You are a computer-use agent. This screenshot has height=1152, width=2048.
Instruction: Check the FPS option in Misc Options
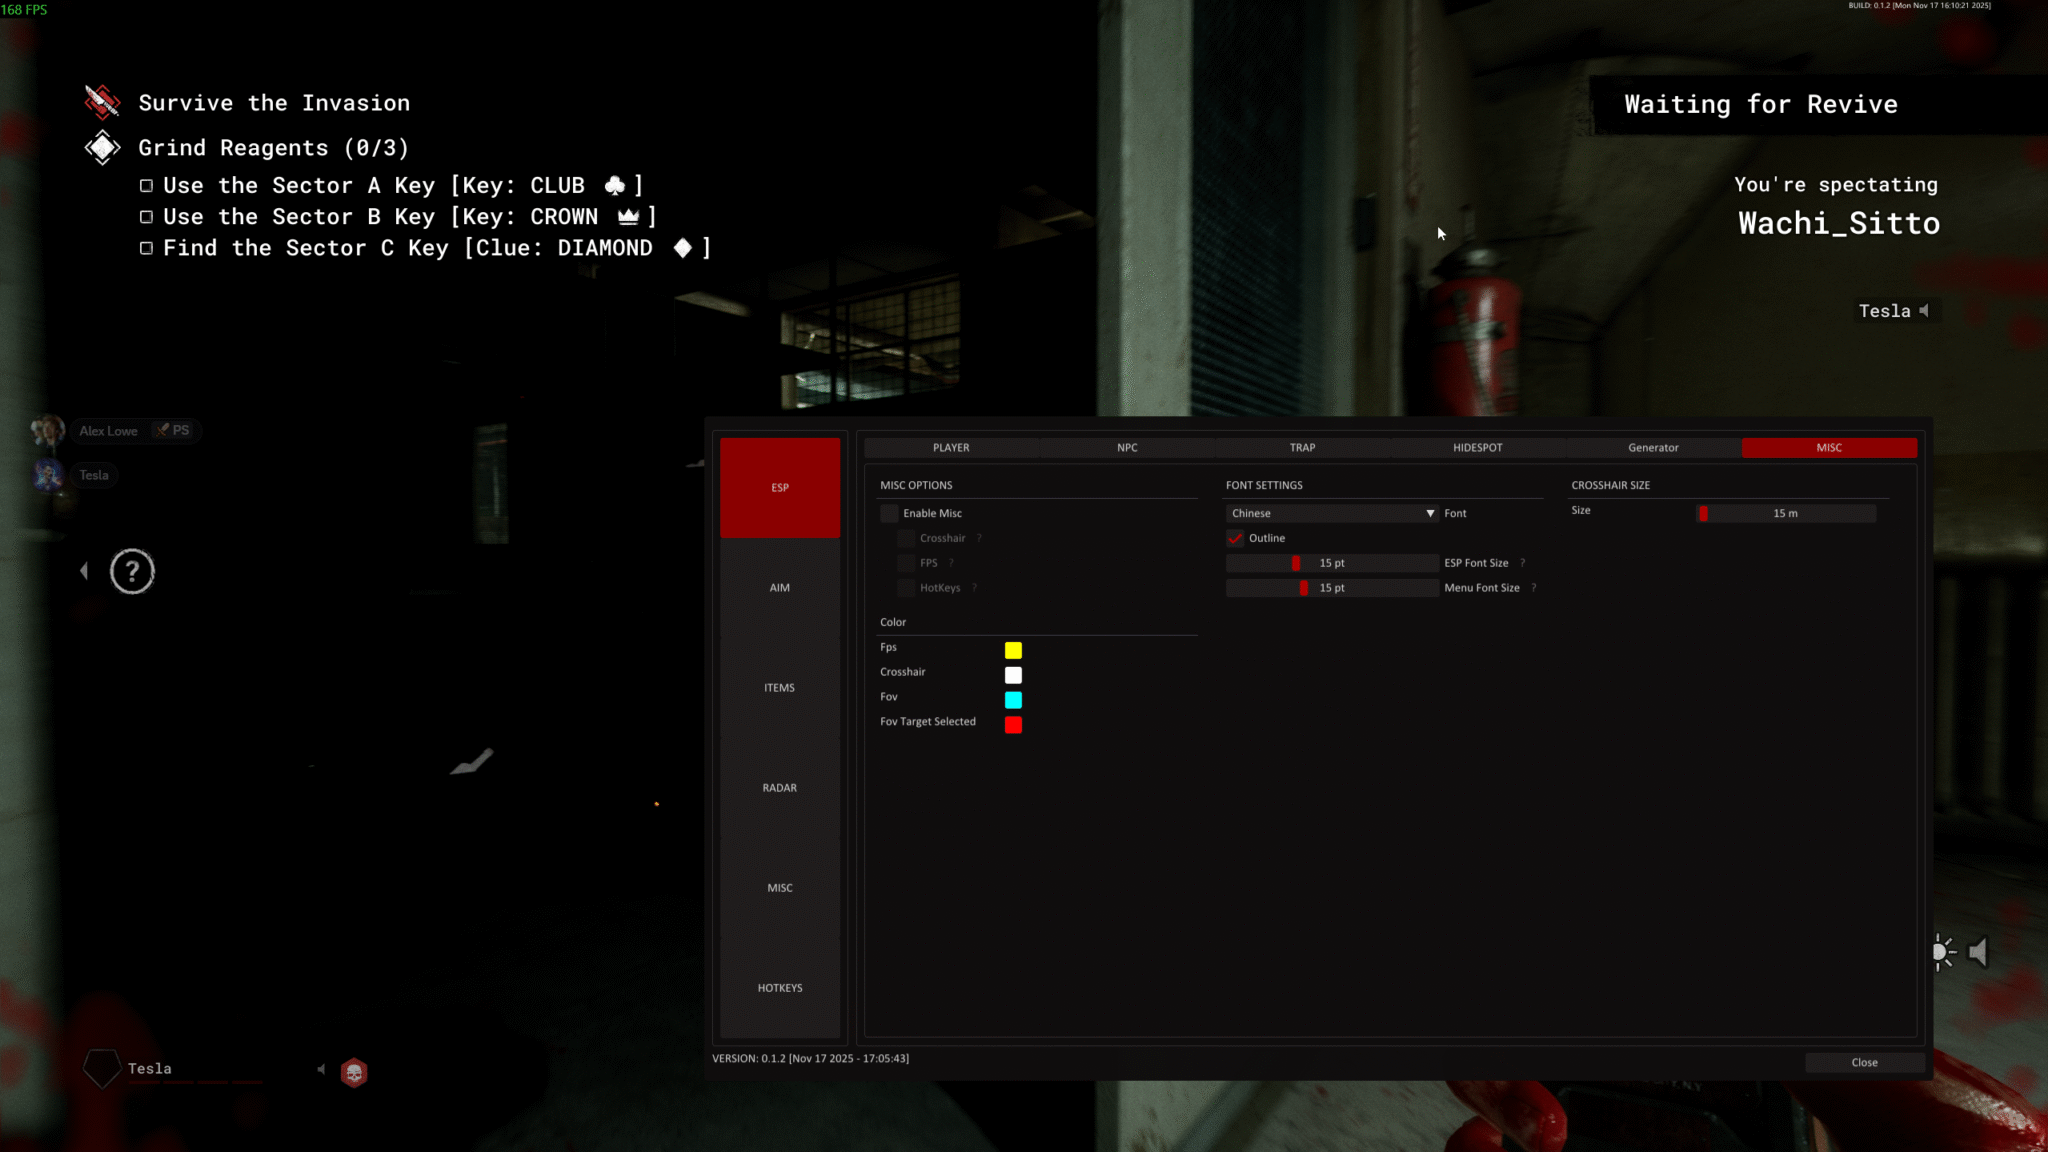(x=907, y=562)
